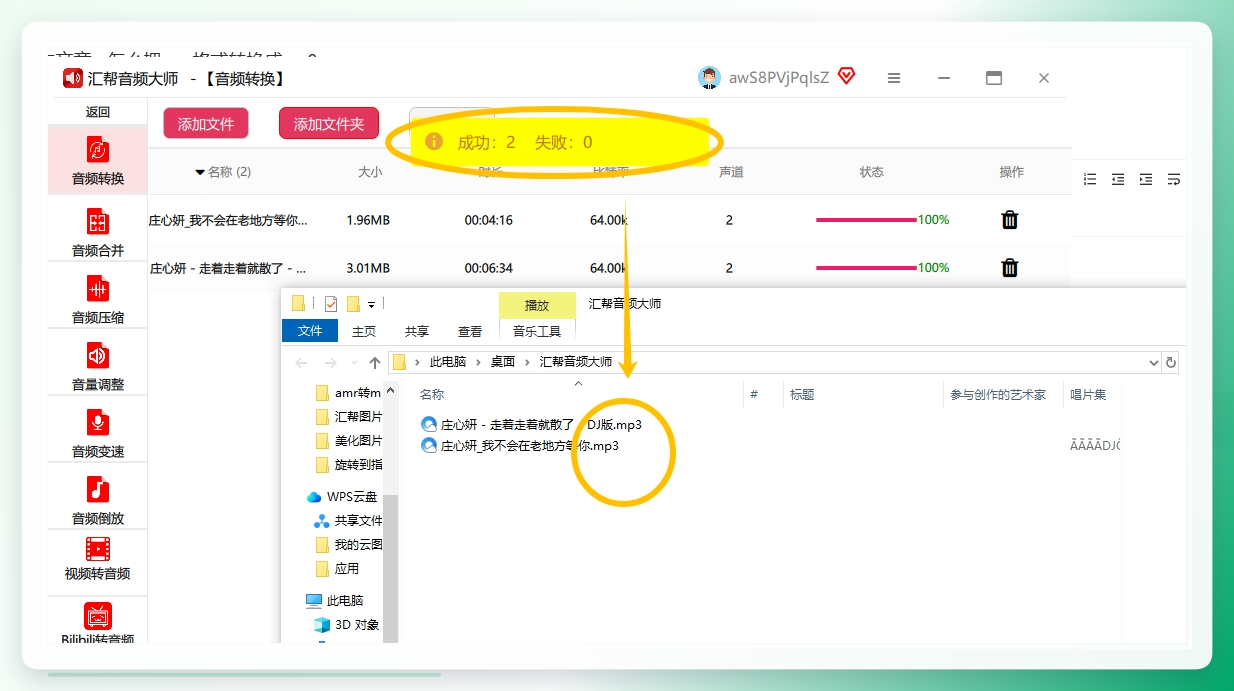The height and width of the screenshot is (691, 1234).
Task: Open the 共享 ribbon tab
Action: [417, 331]
